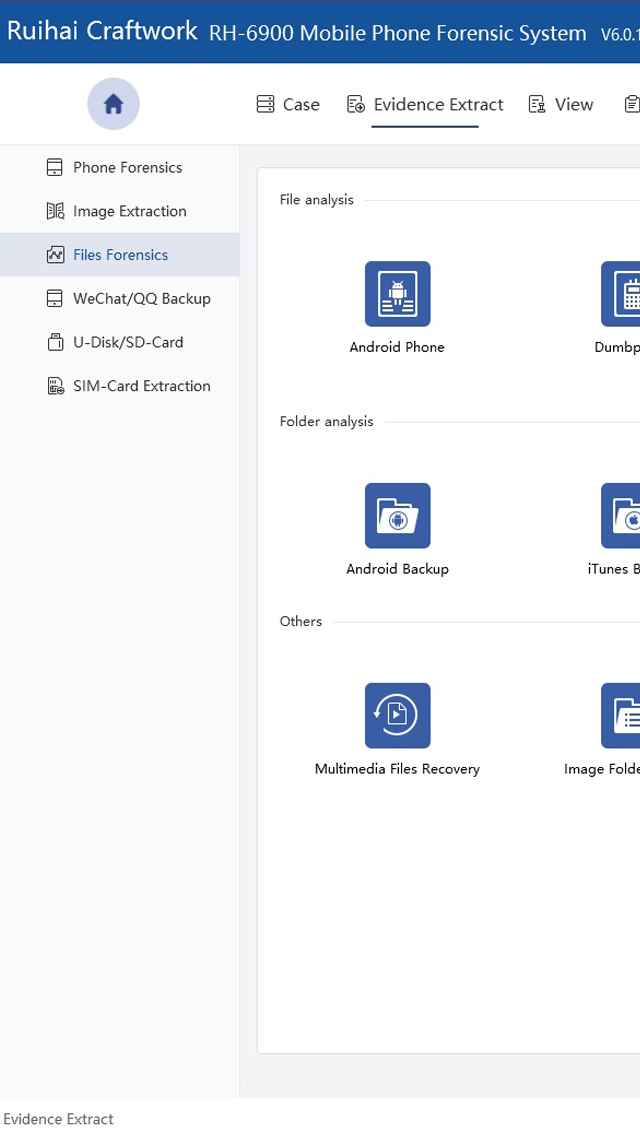This screenshot has width=640, height=1136.
Task: Click the Android Backup text label
Action: (x=397, y=569)
